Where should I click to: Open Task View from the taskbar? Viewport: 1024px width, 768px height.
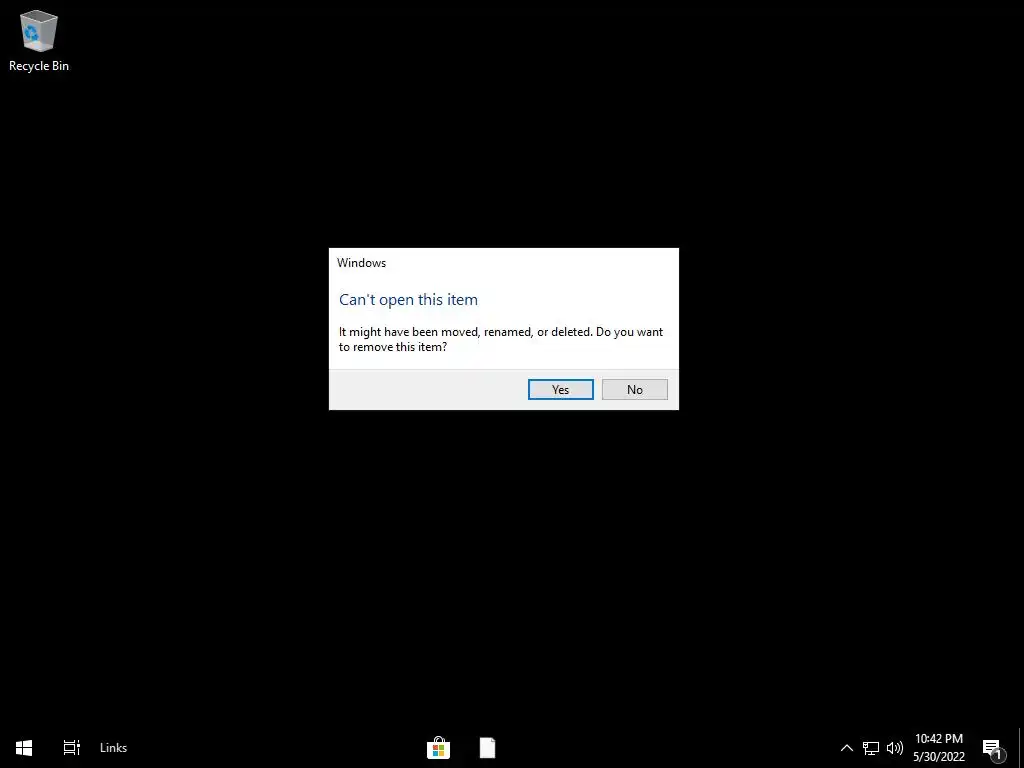[72, 747]
